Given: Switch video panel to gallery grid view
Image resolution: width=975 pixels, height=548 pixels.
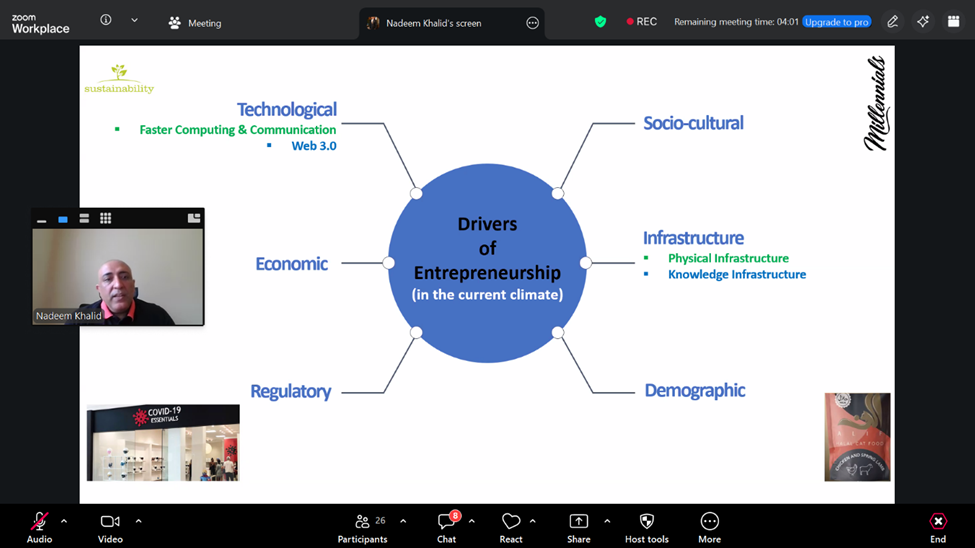Looking at the screenshot, I should [x=105, y=218].
